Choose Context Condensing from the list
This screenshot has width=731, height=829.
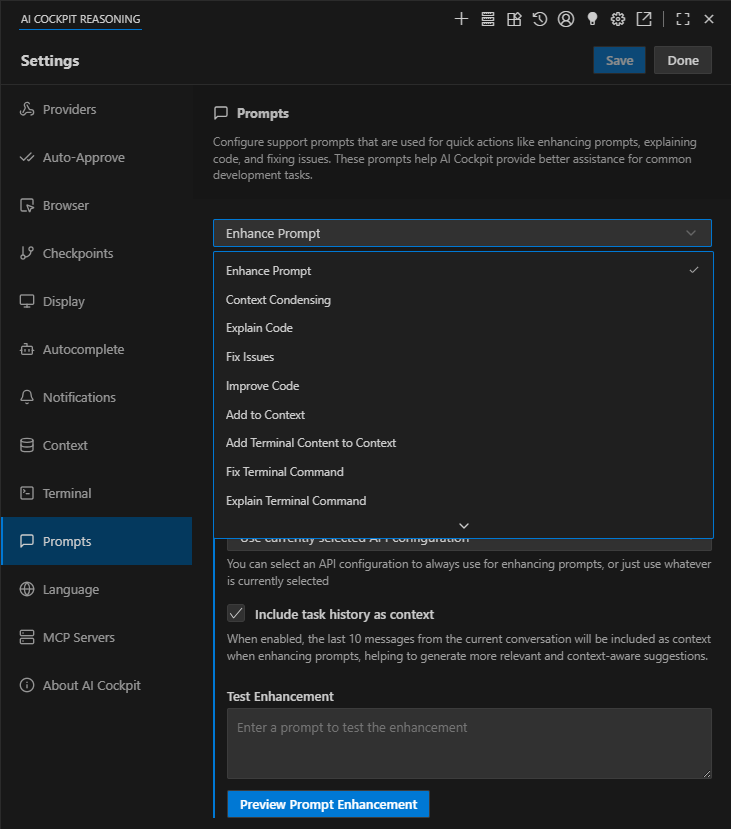tap(278, 299)
